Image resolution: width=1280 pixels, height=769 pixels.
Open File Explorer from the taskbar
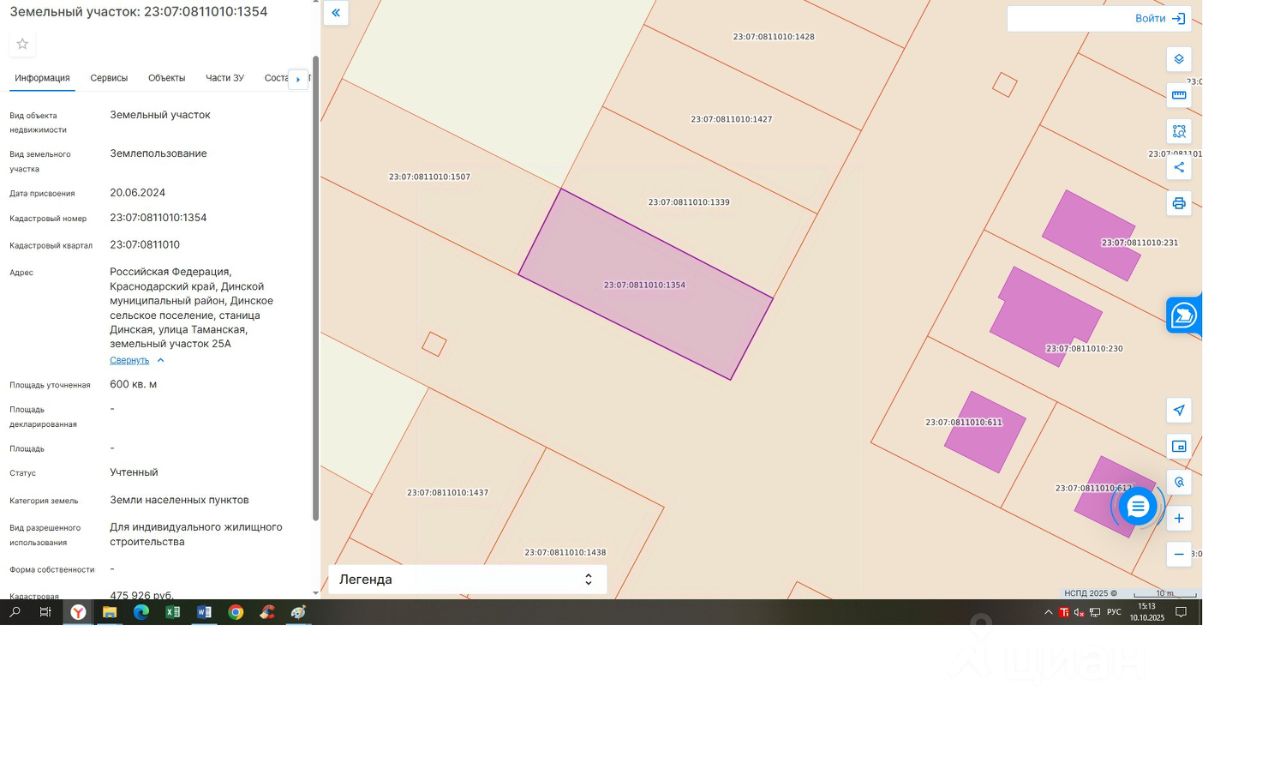click(x=110, y=612)
